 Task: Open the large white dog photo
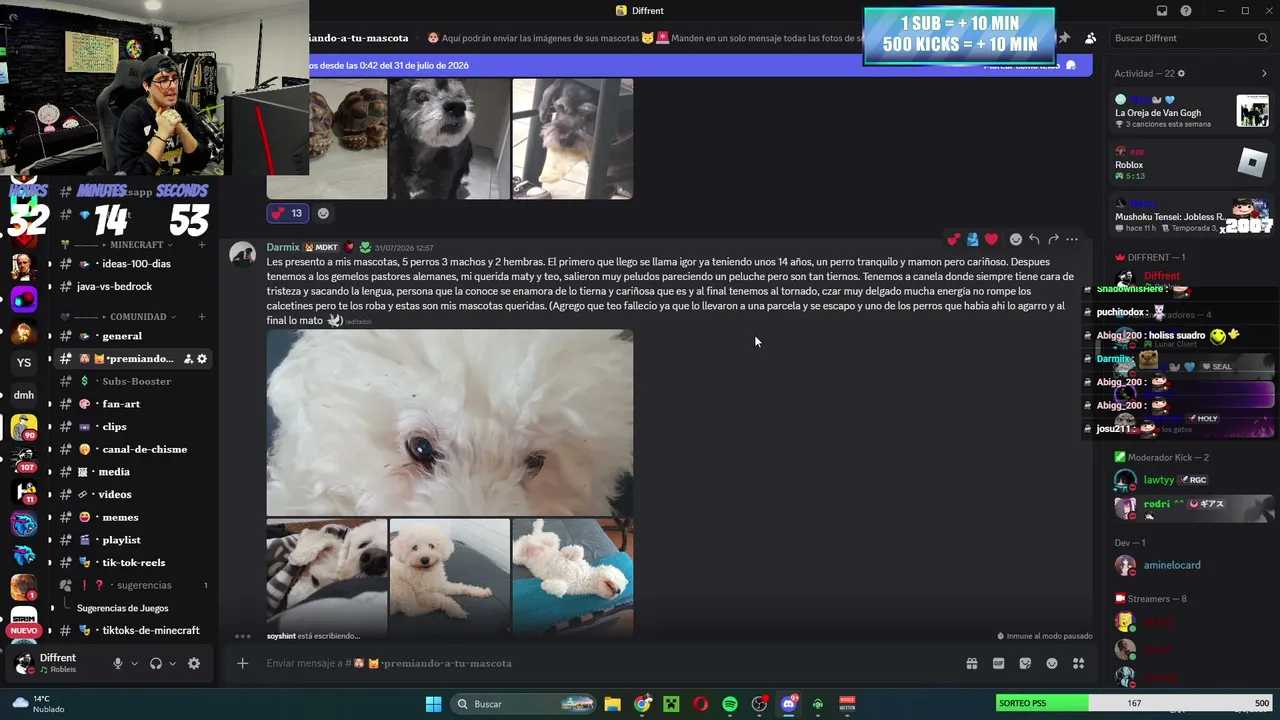click(450, 423)
